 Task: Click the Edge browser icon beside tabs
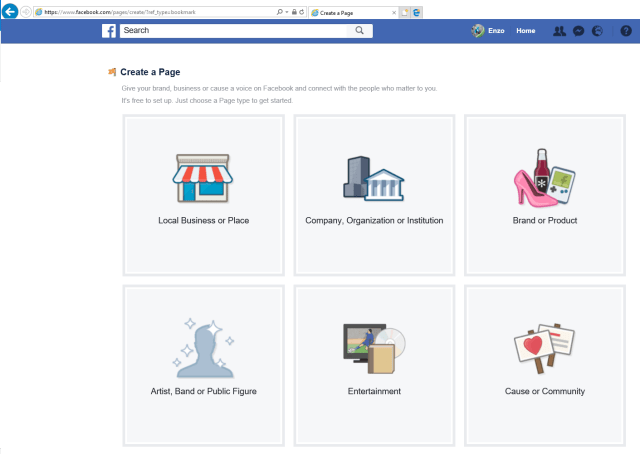[416, 13]
